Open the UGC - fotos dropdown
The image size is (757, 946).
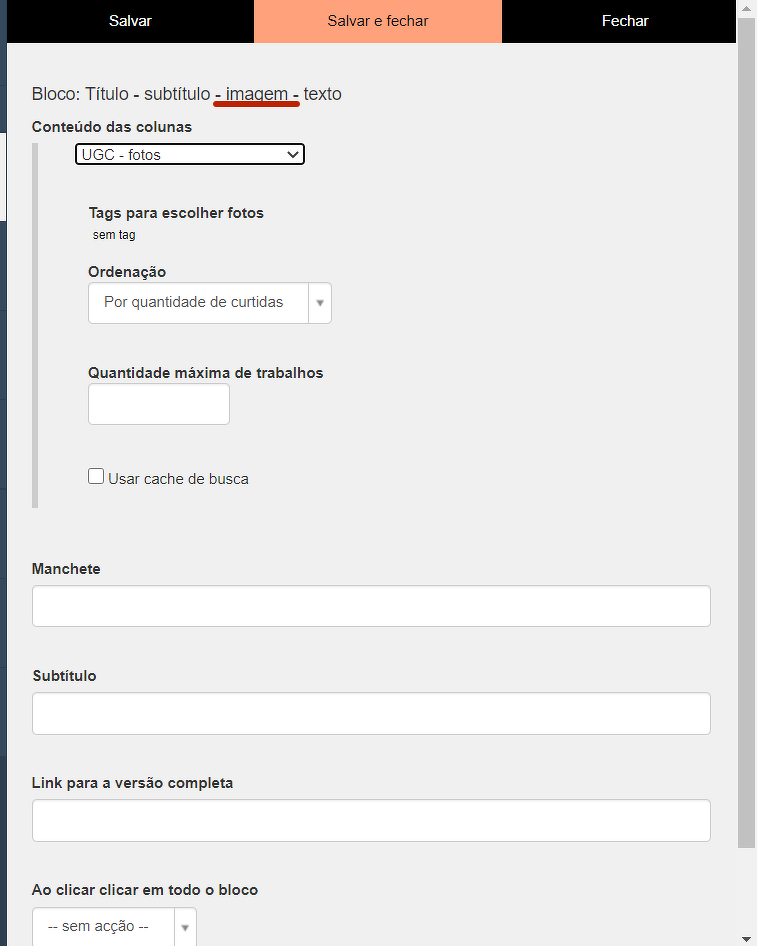click(x=189, y=155)
